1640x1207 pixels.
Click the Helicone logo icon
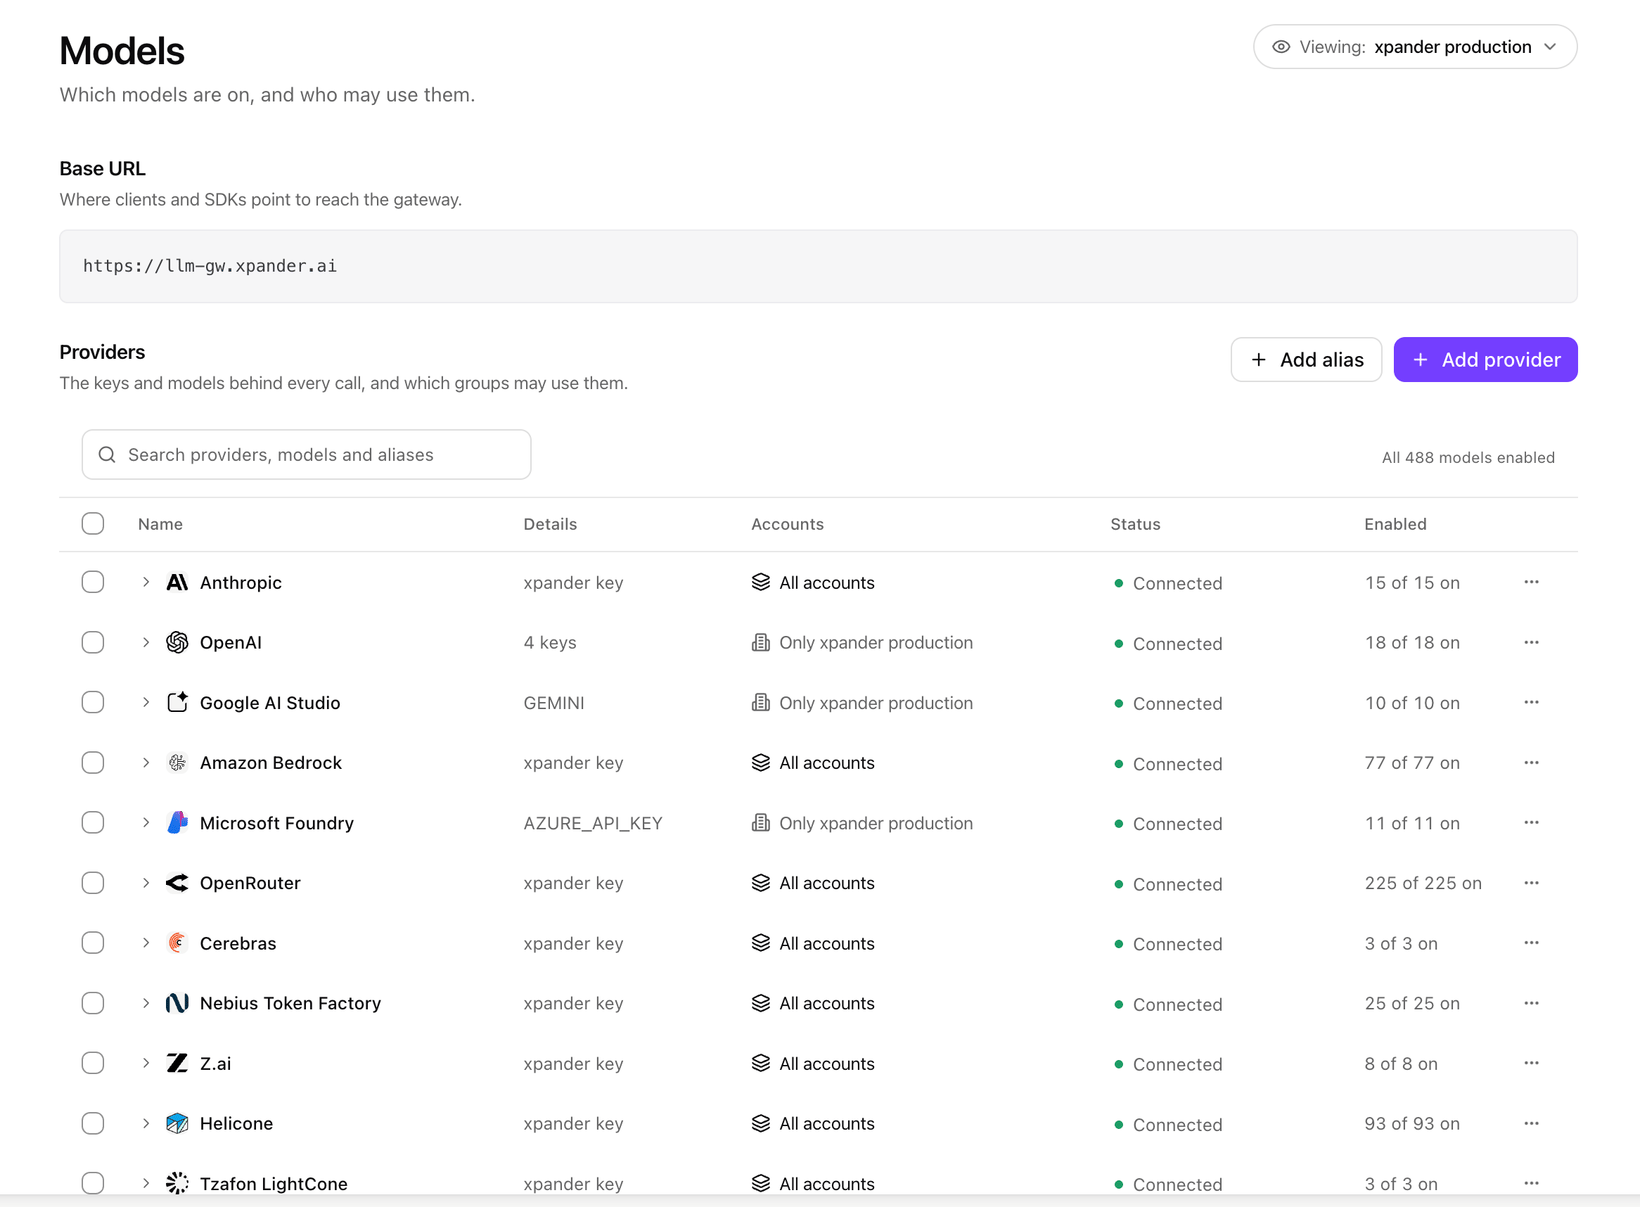tap(177, 1123)
